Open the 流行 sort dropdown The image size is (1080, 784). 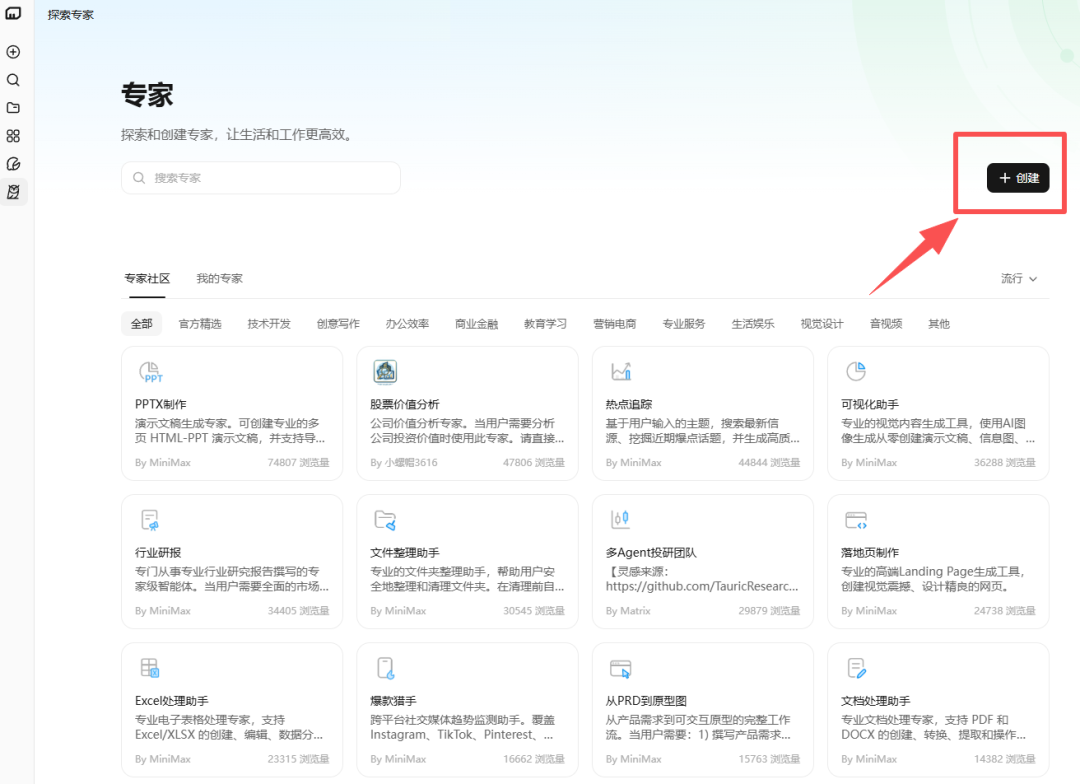pos(1018,279)
